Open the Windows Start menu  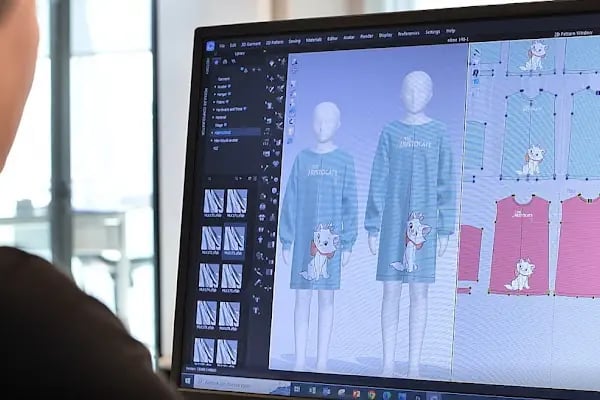pos(188,380)
